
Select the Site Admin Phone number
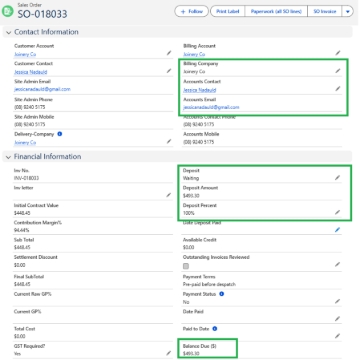point(30,107)
